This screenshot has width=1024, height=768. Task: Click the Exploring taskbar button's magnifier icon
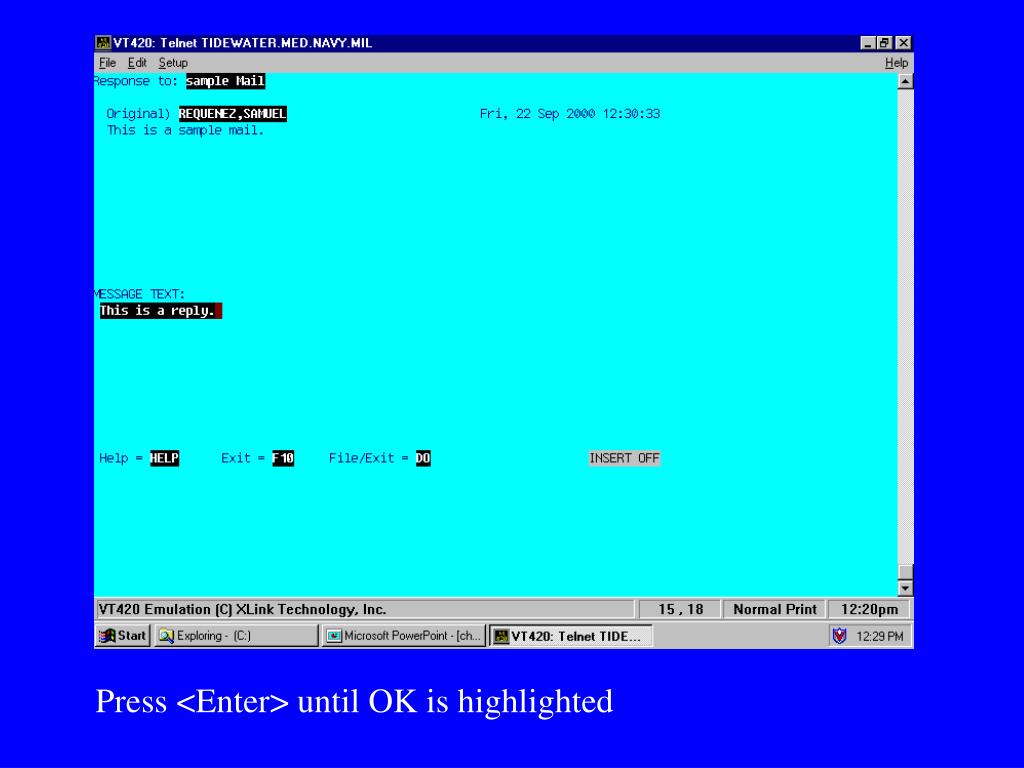pos(167,635)
